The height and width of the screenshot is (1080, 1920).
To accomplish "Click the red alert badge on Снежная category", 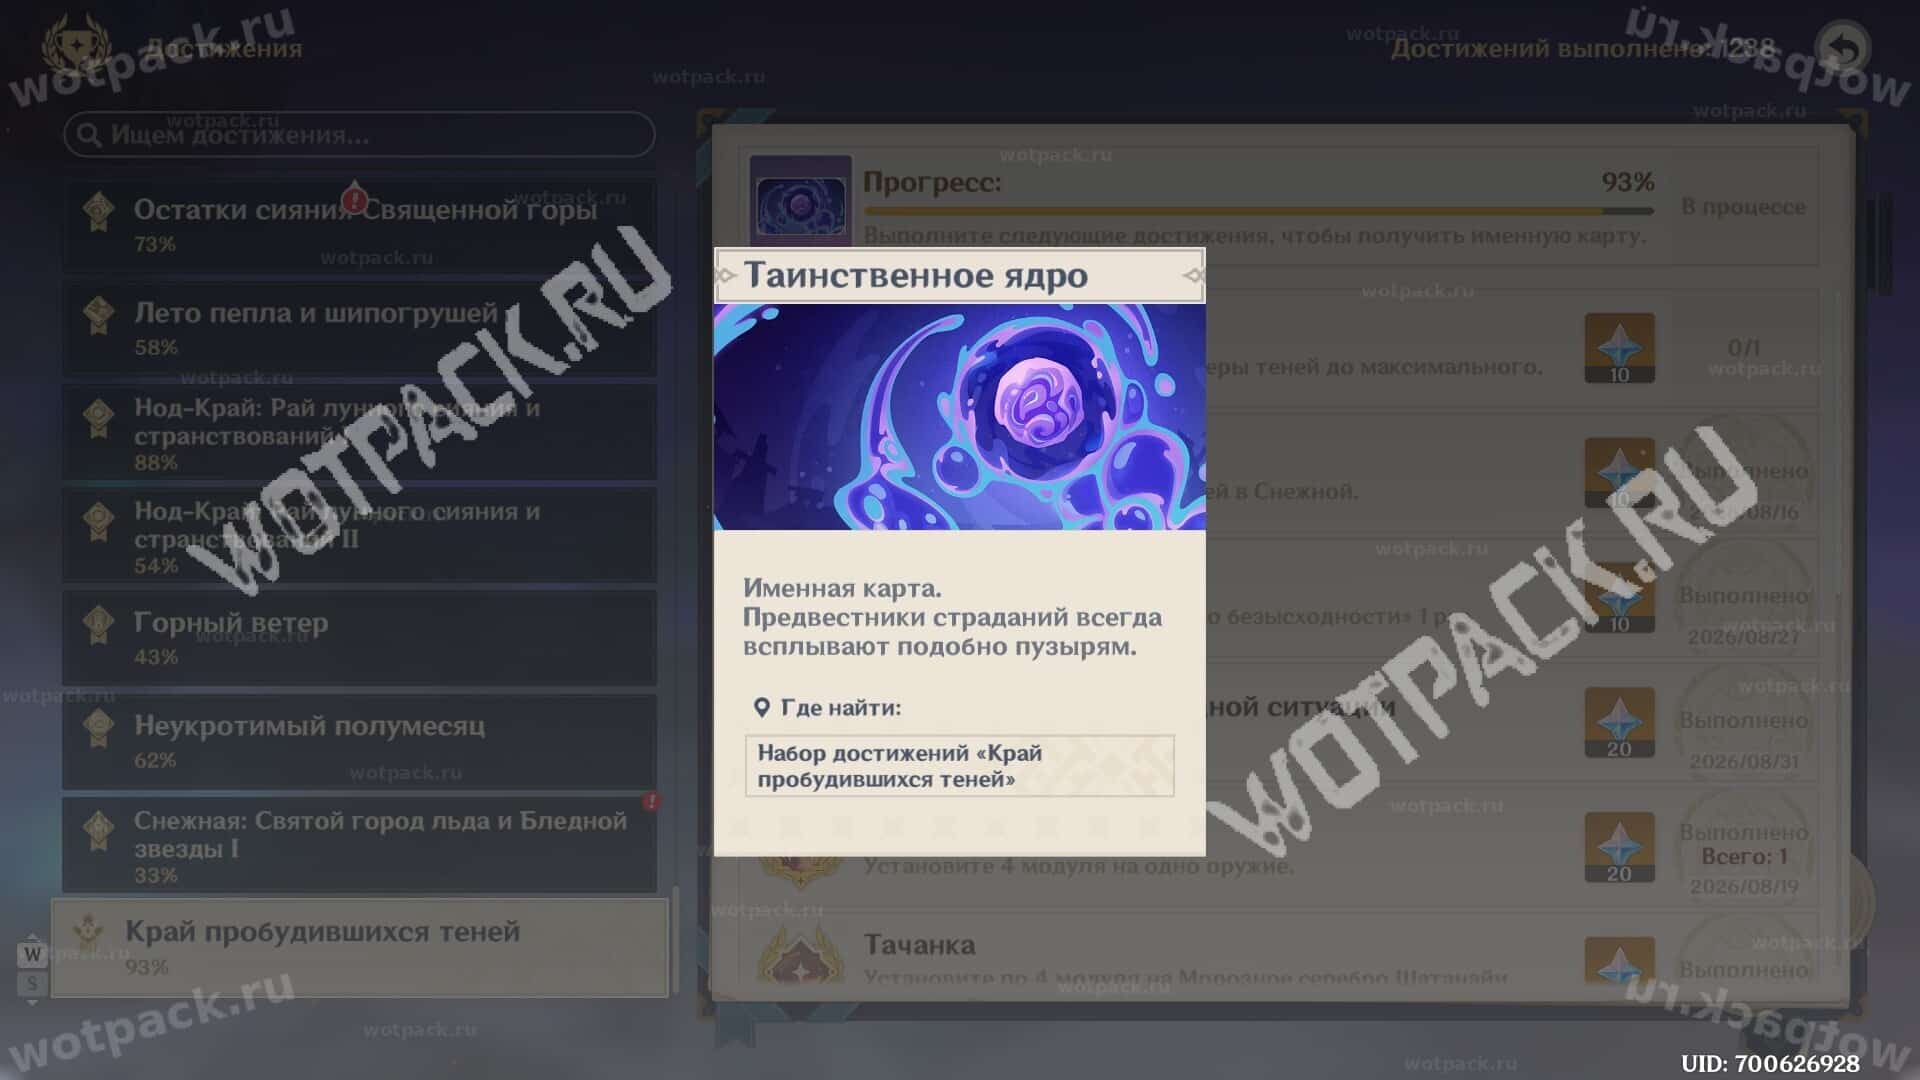I will (x=651, y=801).
